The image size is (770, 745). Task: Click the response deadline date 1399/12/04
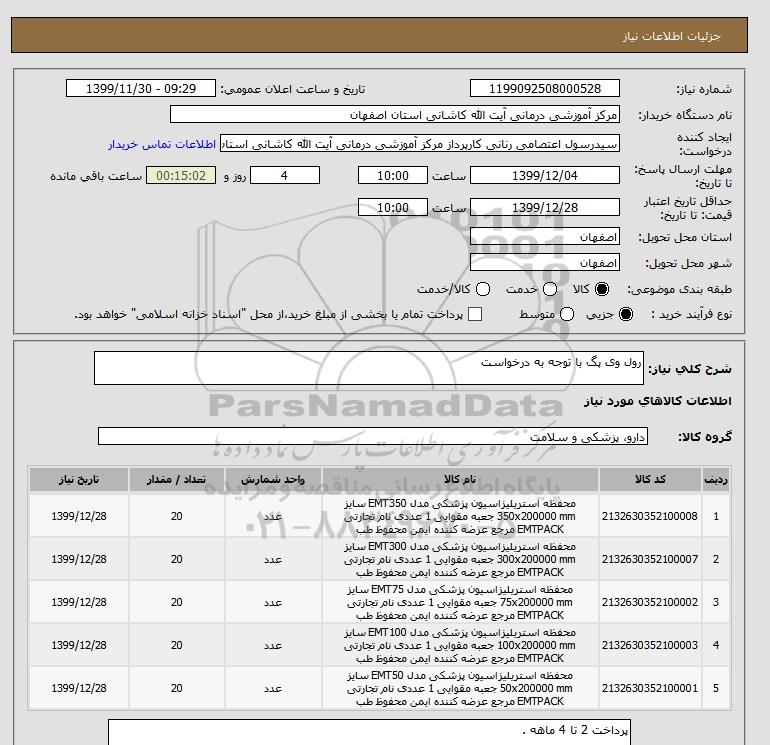coord(545,175)
